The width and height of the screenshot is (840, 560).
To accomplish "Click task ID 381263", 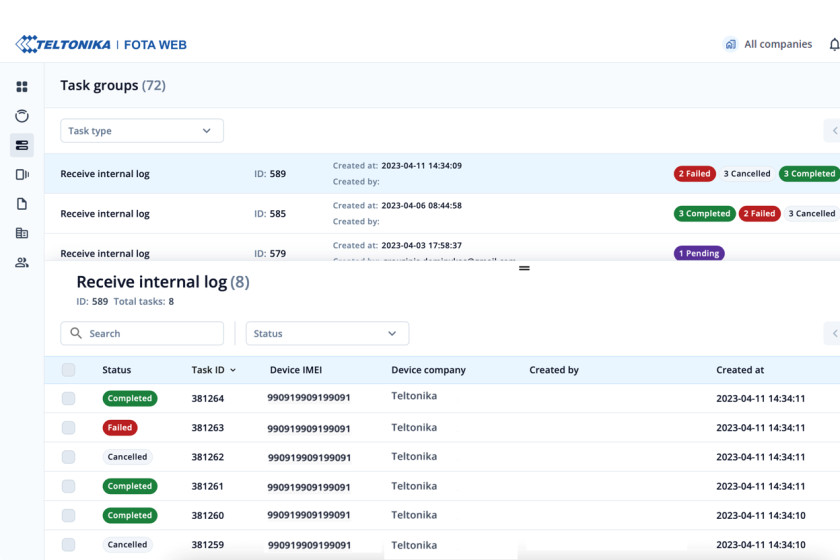I will pos(208,428).
